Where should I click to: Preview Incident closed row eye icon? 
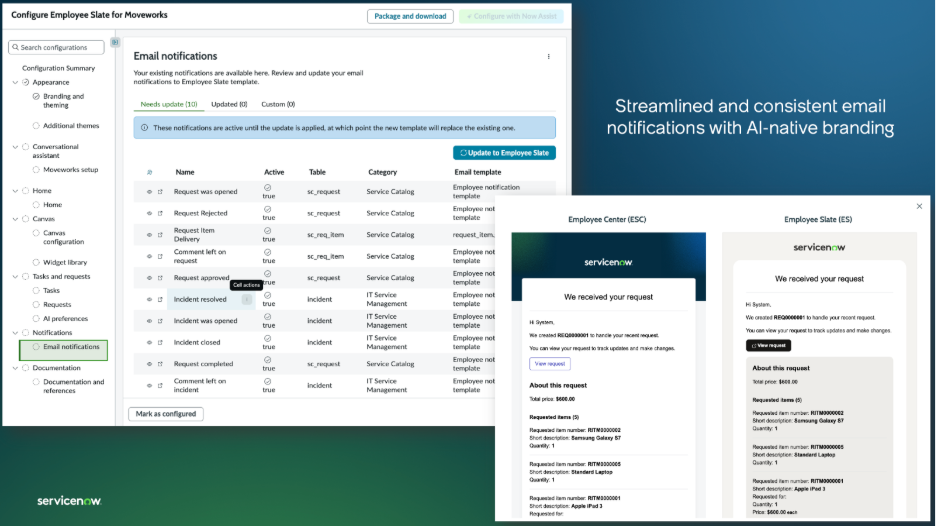149,342
